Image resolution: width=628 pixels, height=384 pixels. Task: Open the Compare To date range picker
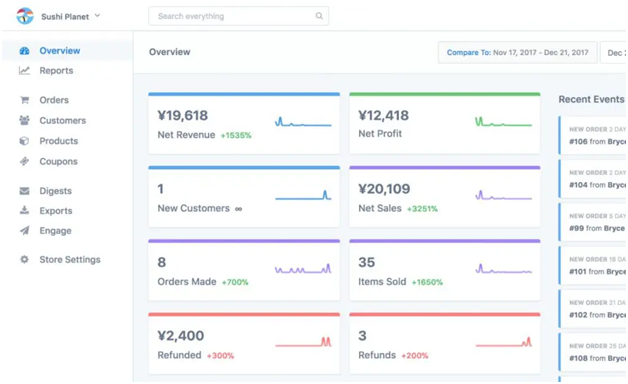tap(517, 52)
